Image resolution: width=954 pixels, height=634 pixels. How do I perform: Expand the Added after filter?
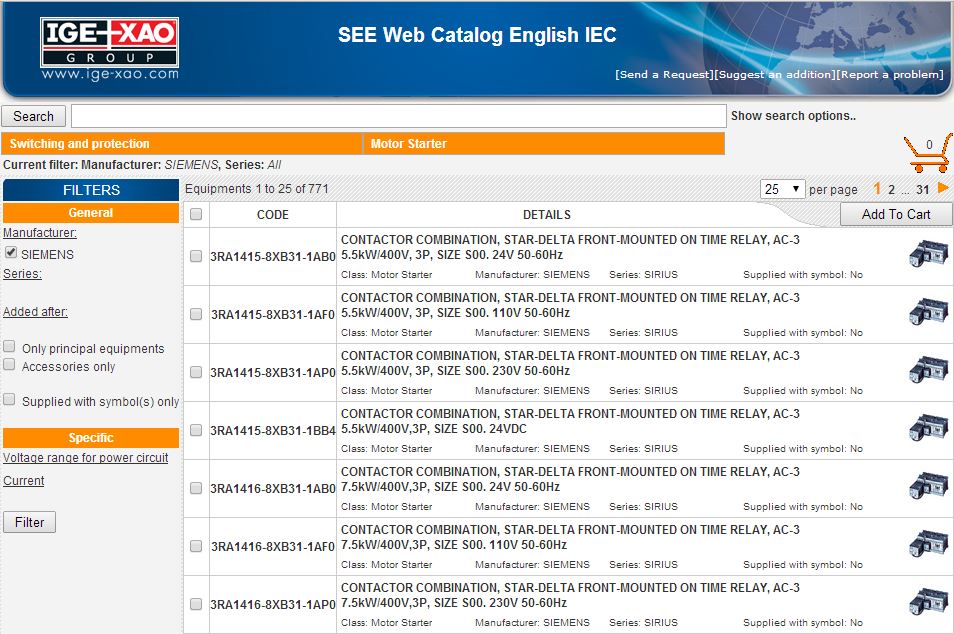tap(35, 312)
